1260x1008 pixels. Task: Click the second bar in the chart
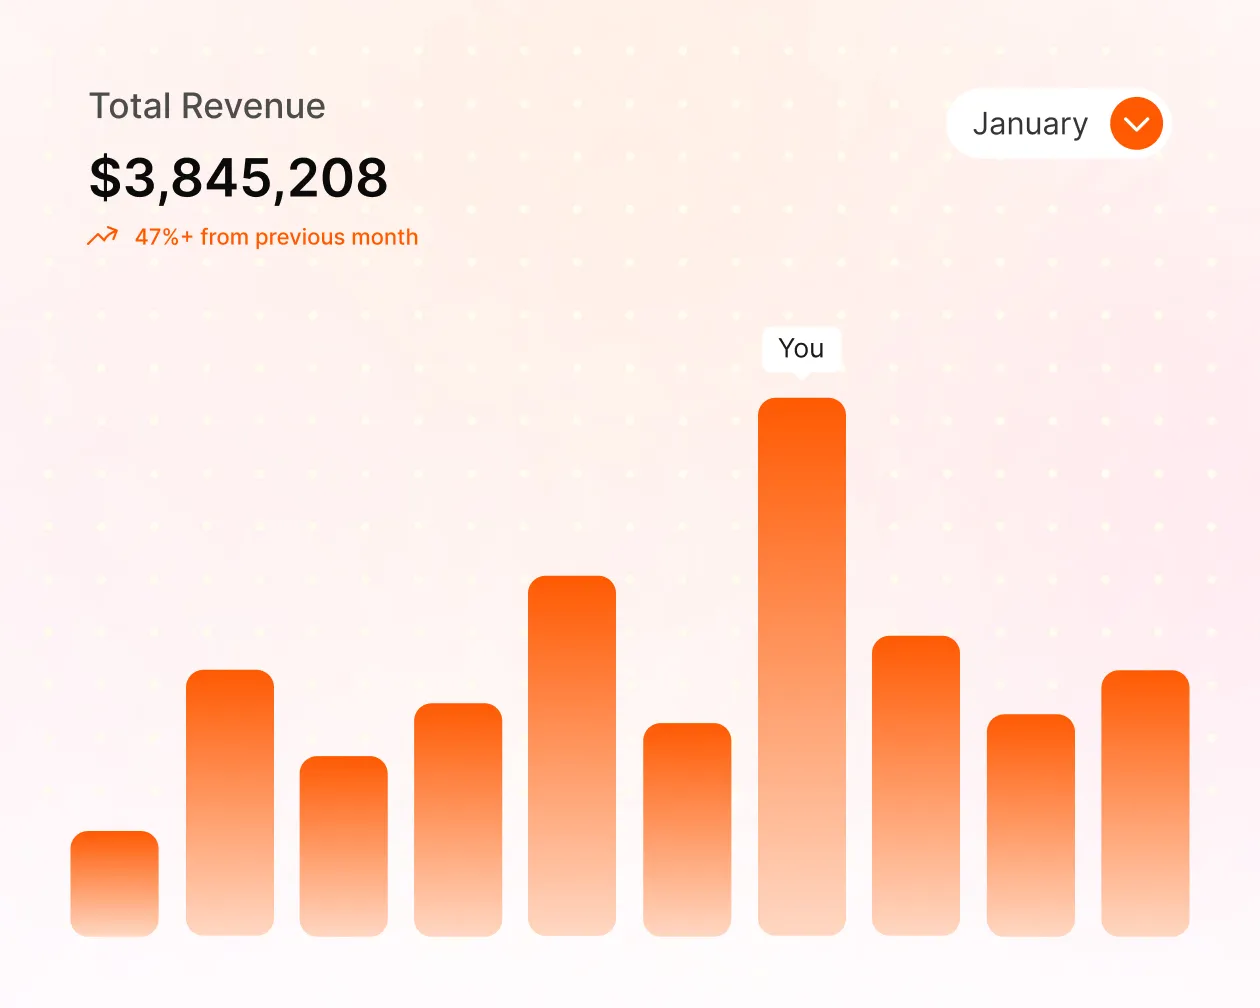(x=229, y=802)
